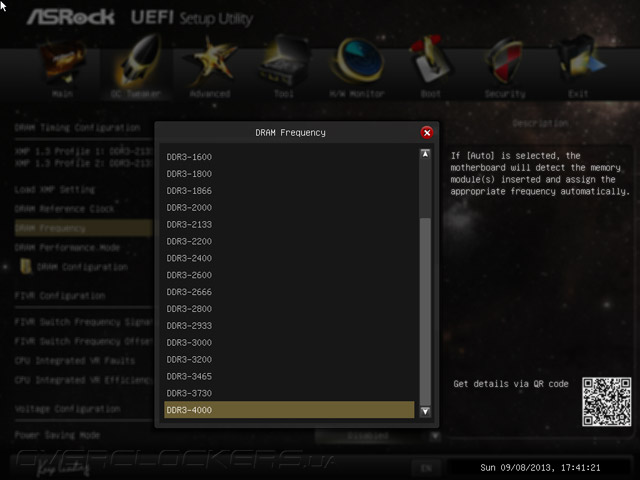Open the Boot joystick icon
The height and width of the screenshot is (480, 640).
coord(431,60)
